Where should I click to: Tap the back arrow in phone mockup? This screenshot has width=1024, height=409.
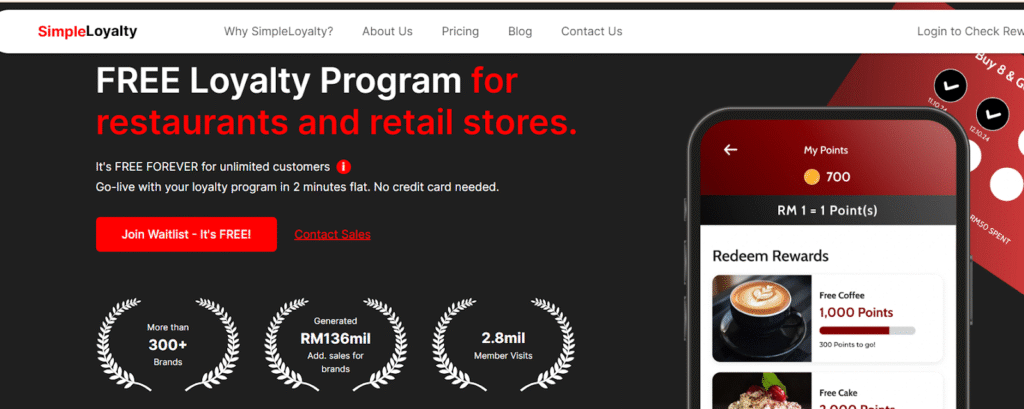click(x=730, y=150)
